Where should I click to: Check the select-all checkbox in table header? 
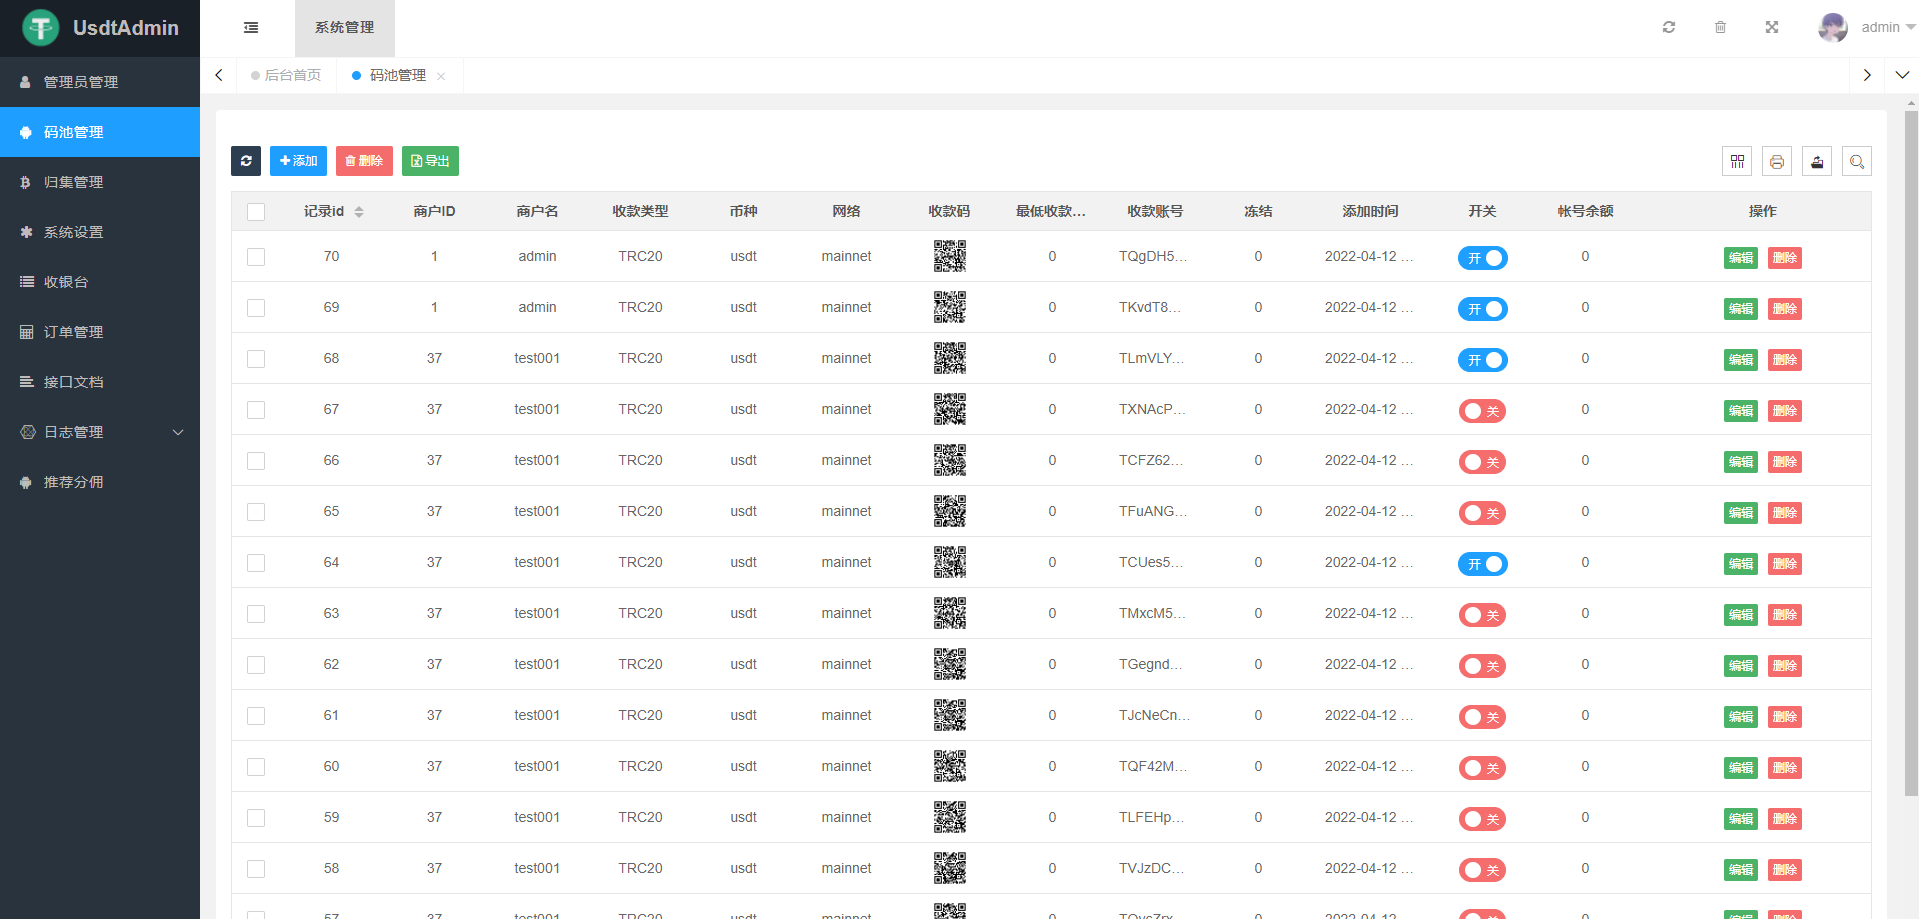click(256, 212)
